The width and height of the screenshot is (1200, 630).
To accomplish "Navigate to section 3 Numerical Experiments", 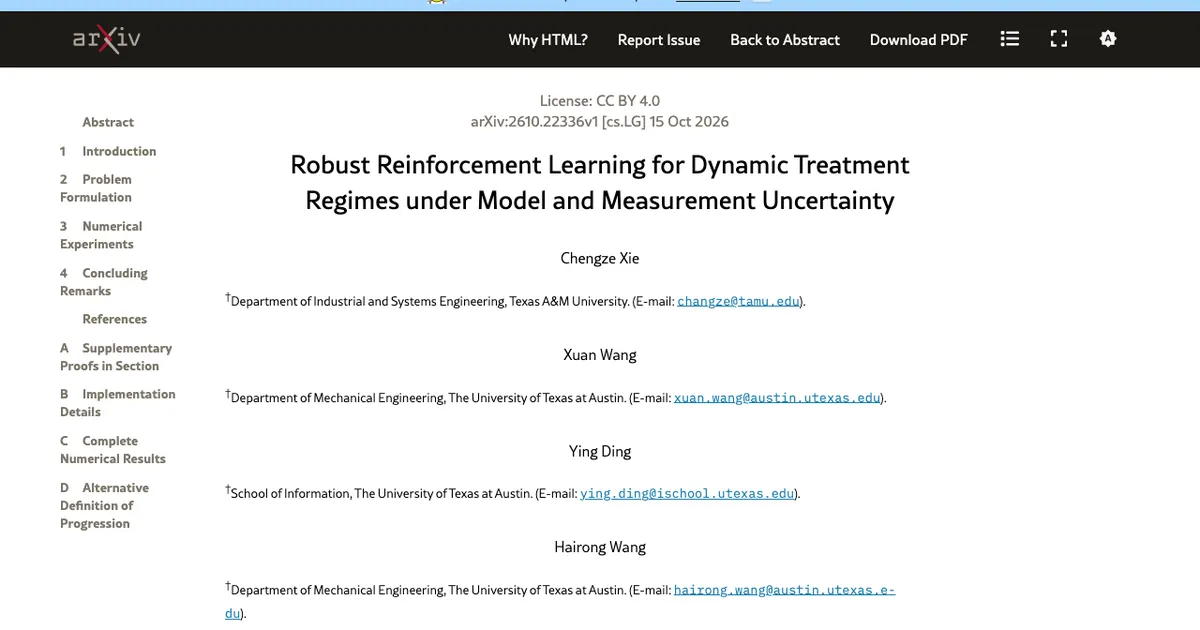I will point(101,235).
